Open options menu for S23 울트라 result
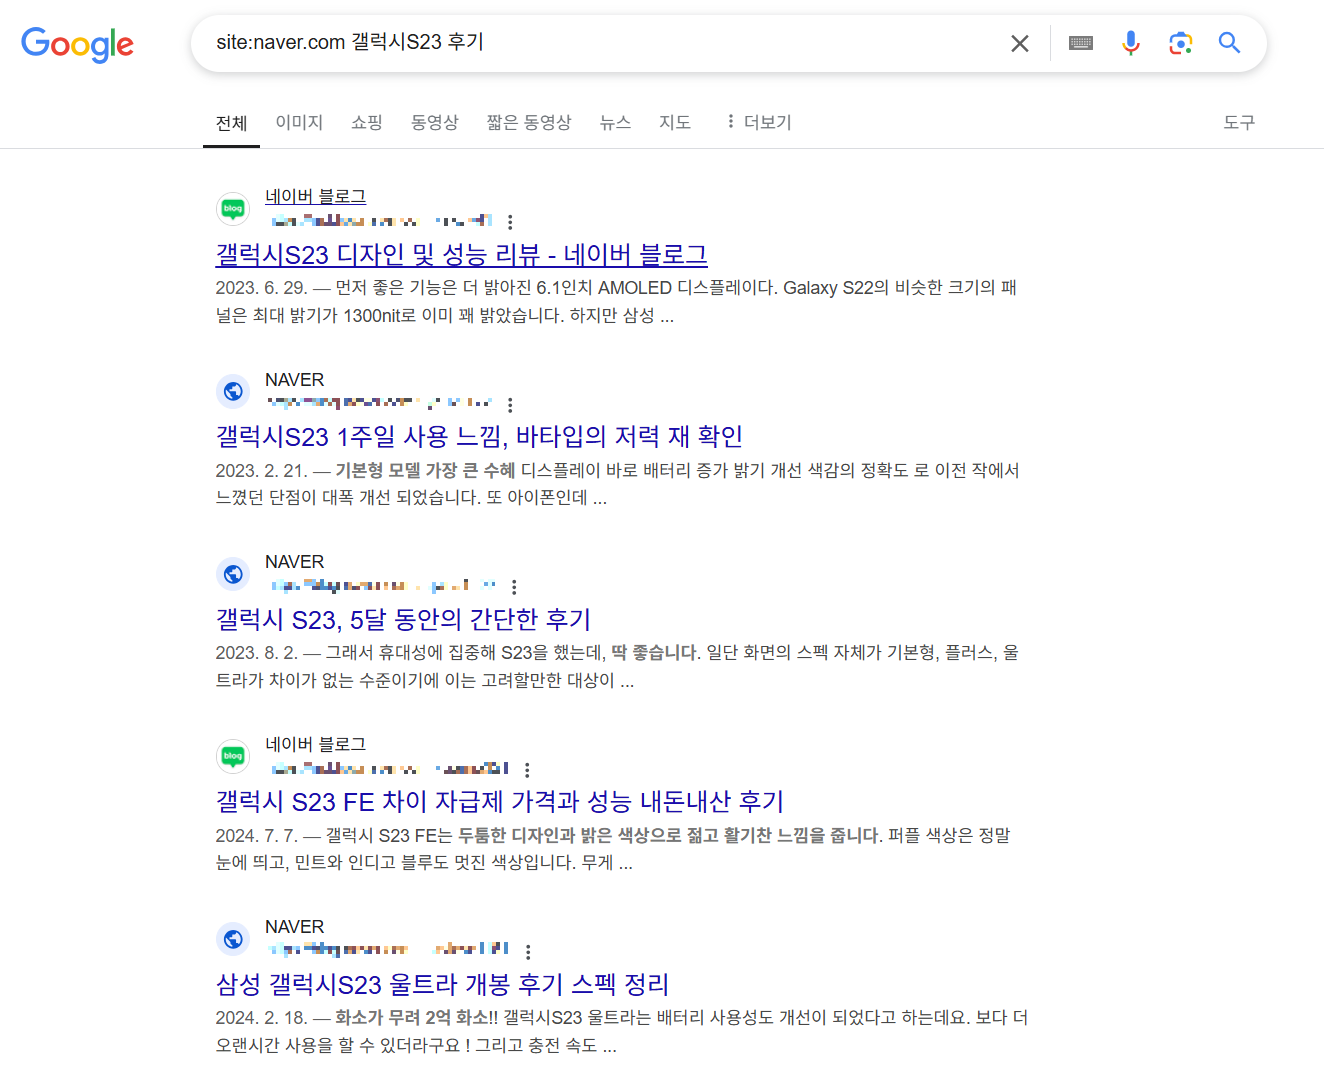Viewport: 1324px width, 1090px height. coord(528,952)
